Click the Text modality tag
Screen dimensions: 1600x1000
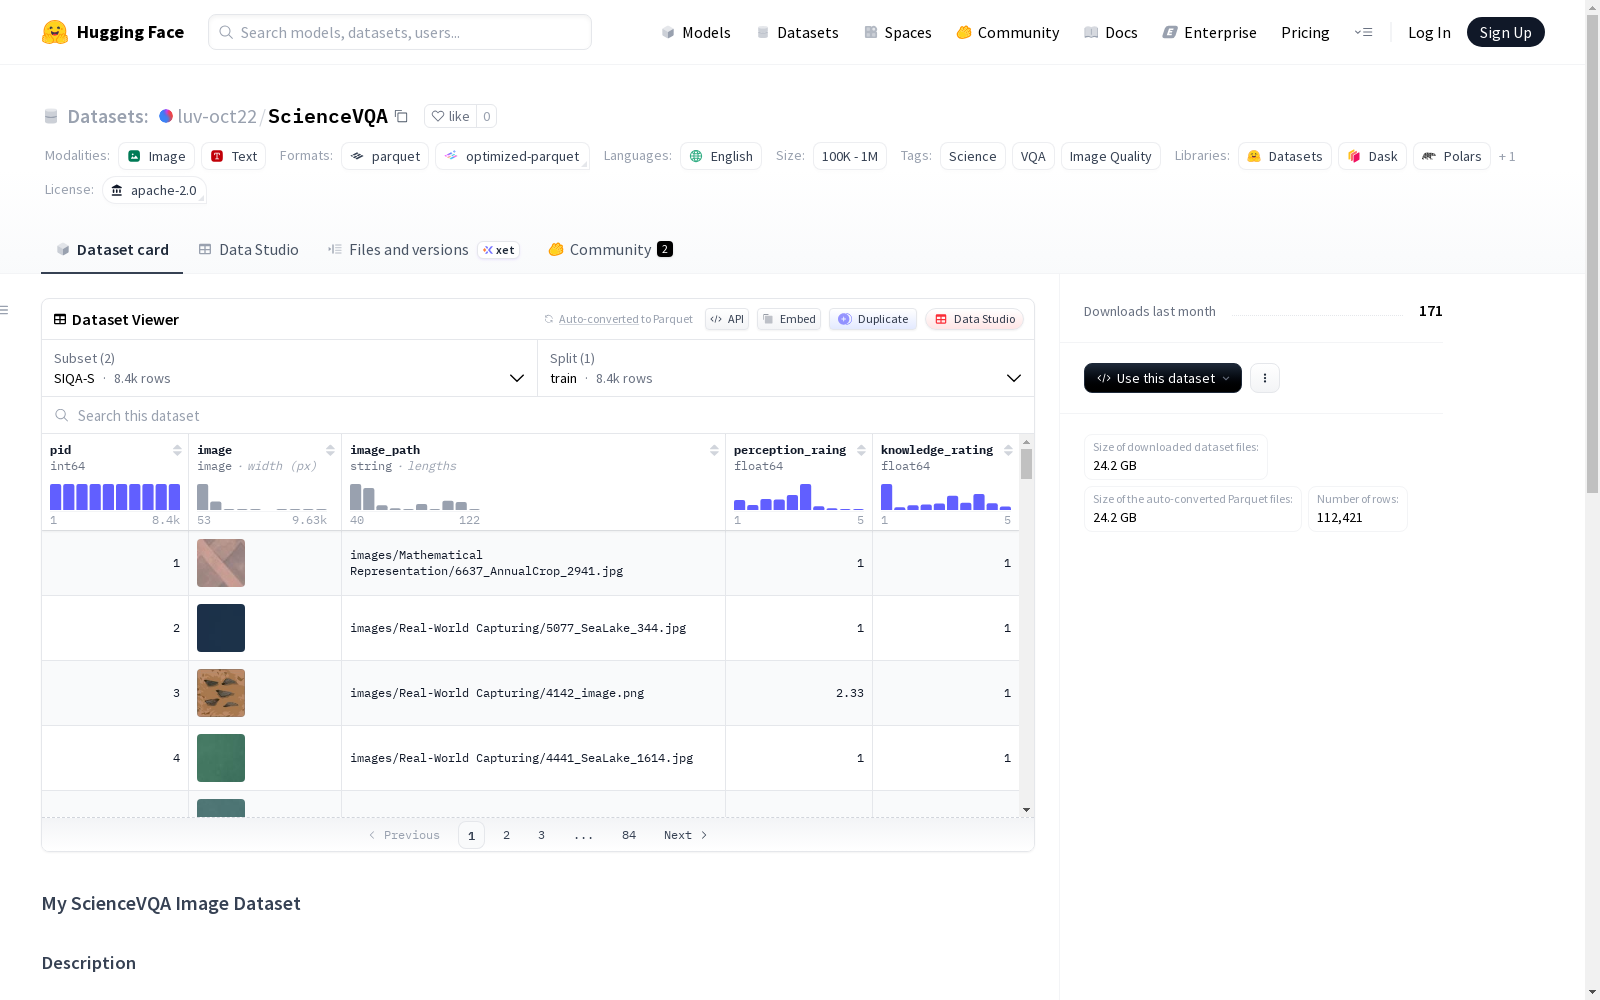click(x=234, y=156)
